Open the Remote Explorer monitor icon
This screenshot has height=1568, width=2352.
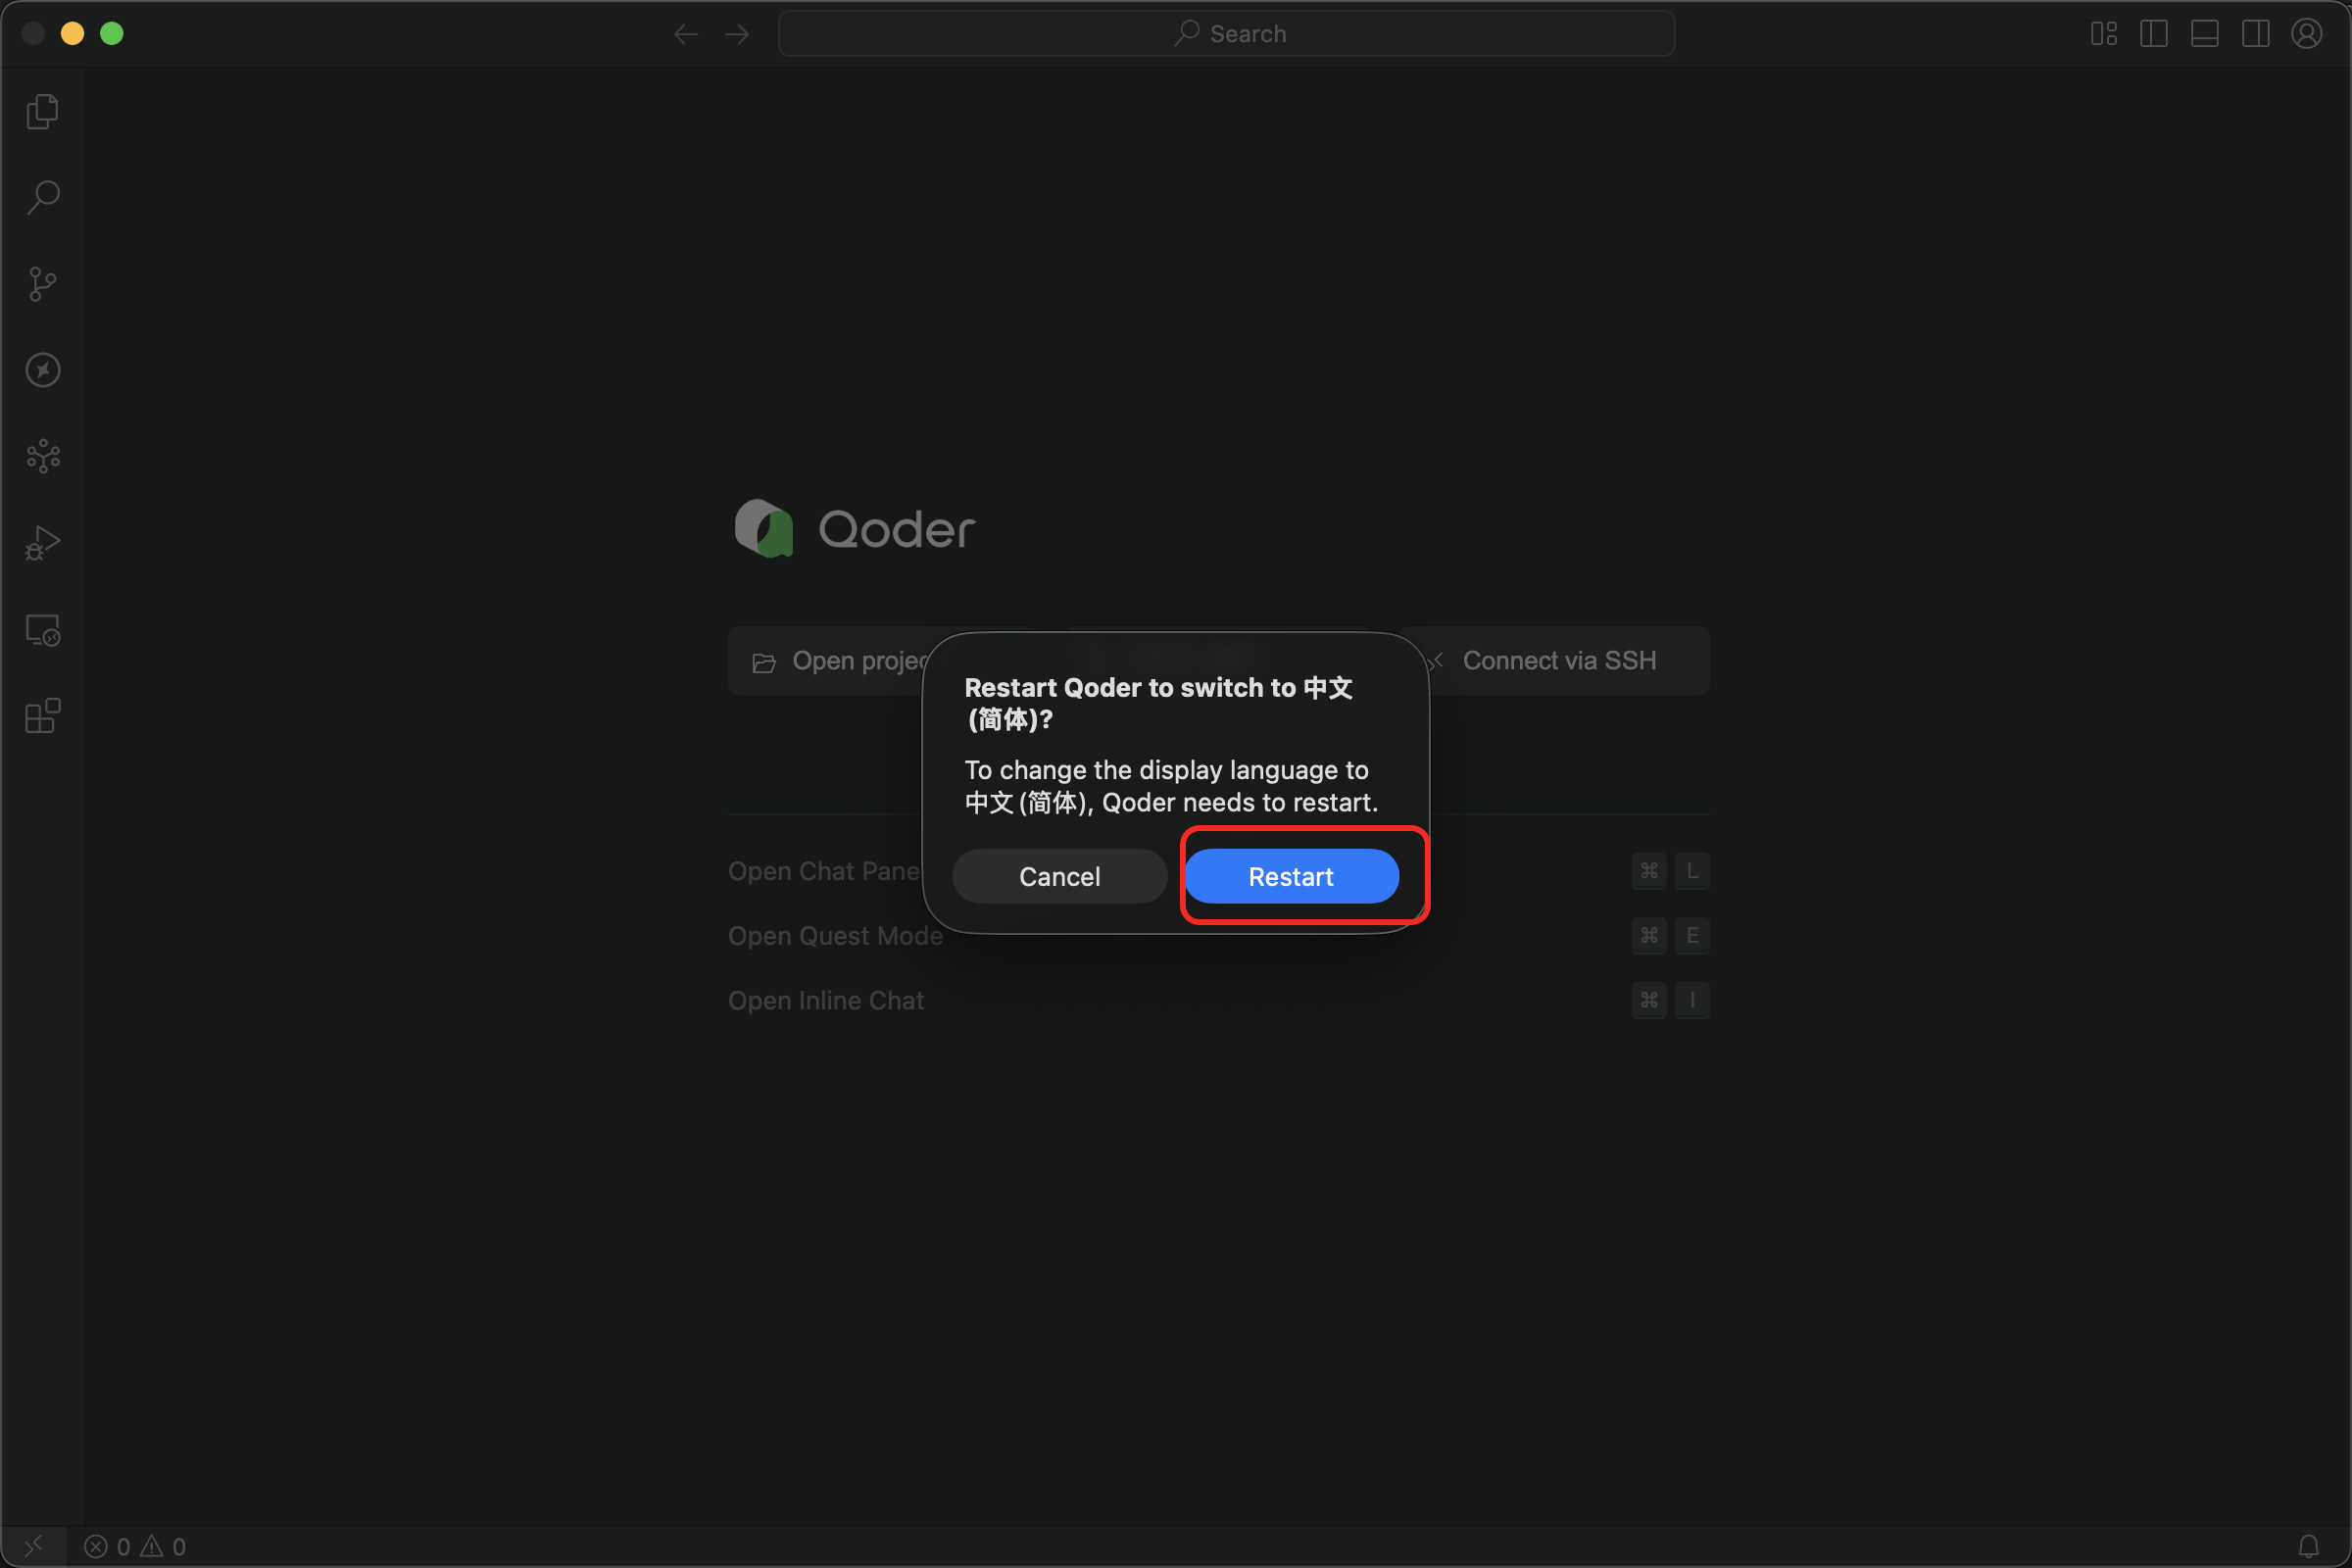tap(42, 630)
